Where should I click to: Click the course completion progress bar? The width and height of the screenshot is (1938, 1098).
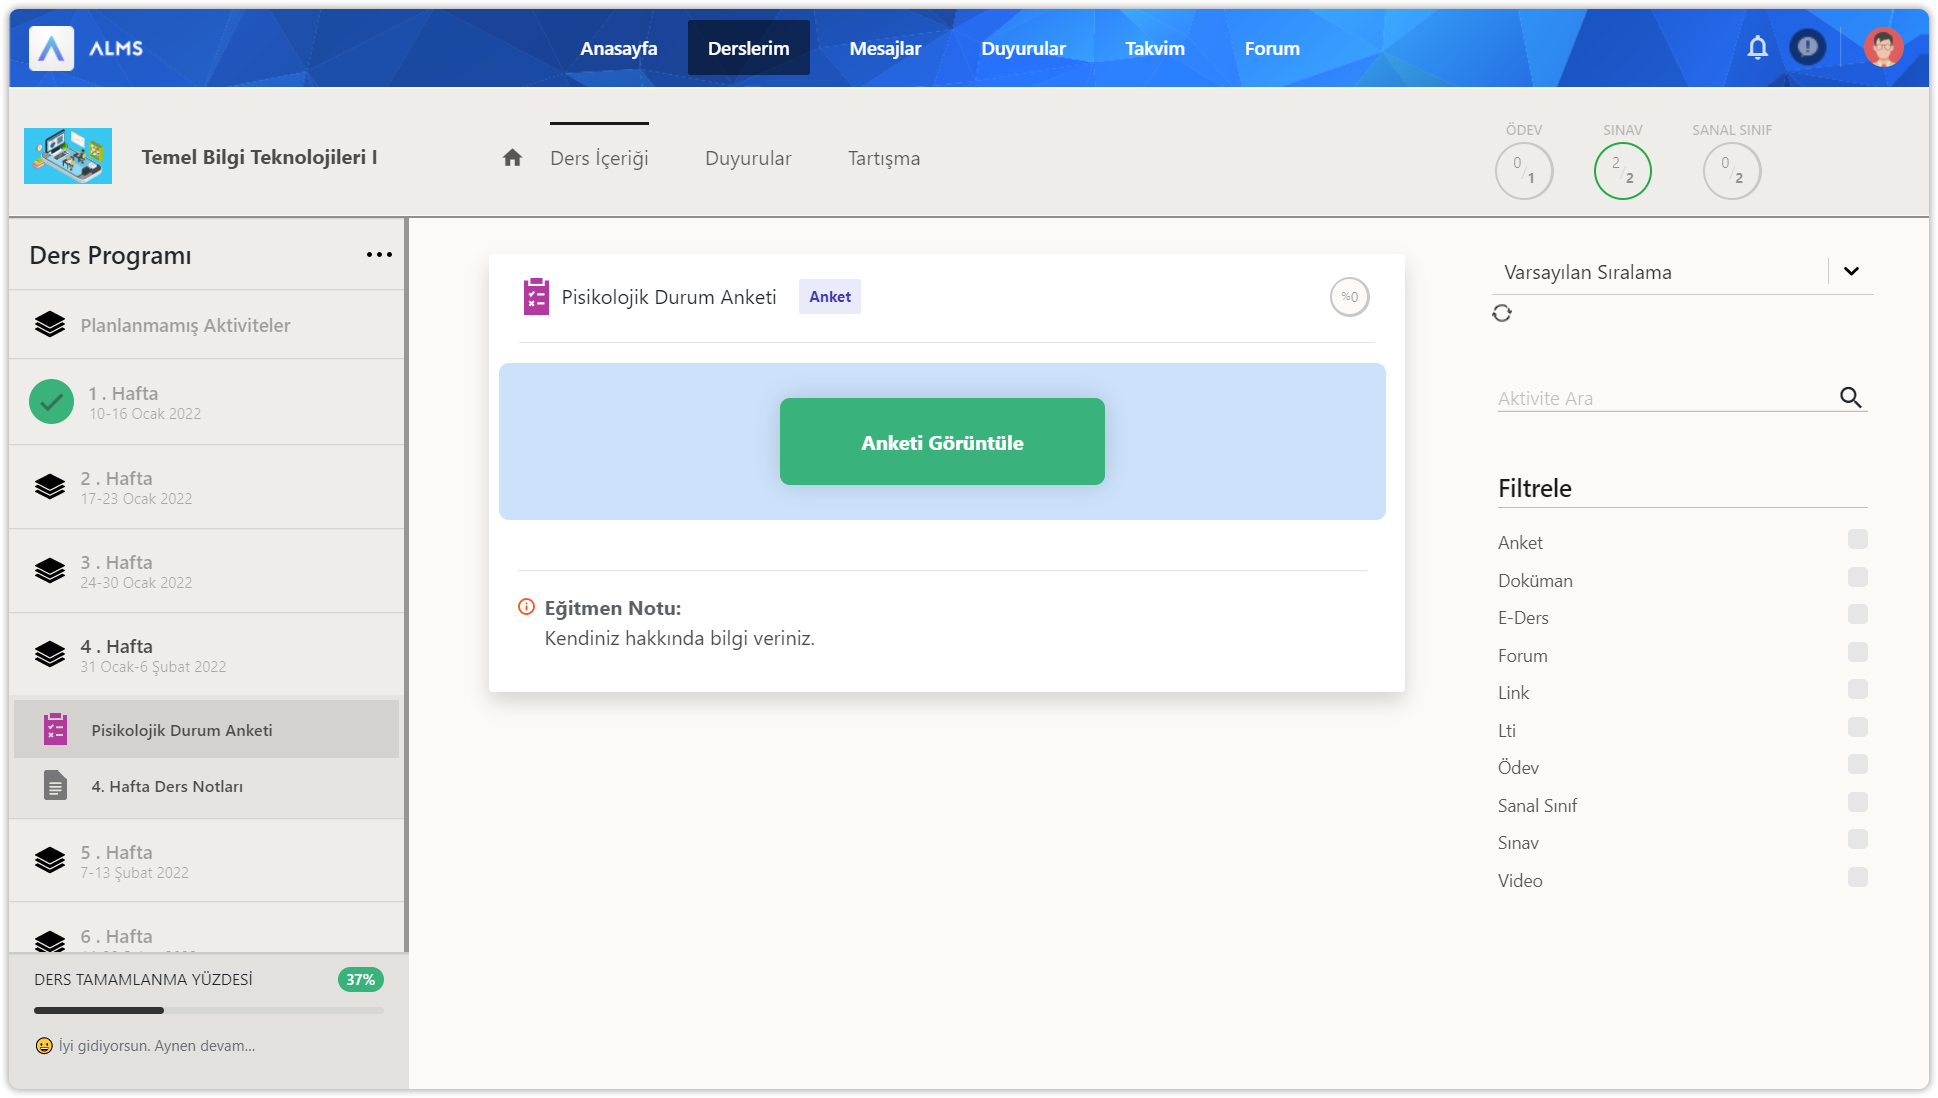click(208, 1010)
